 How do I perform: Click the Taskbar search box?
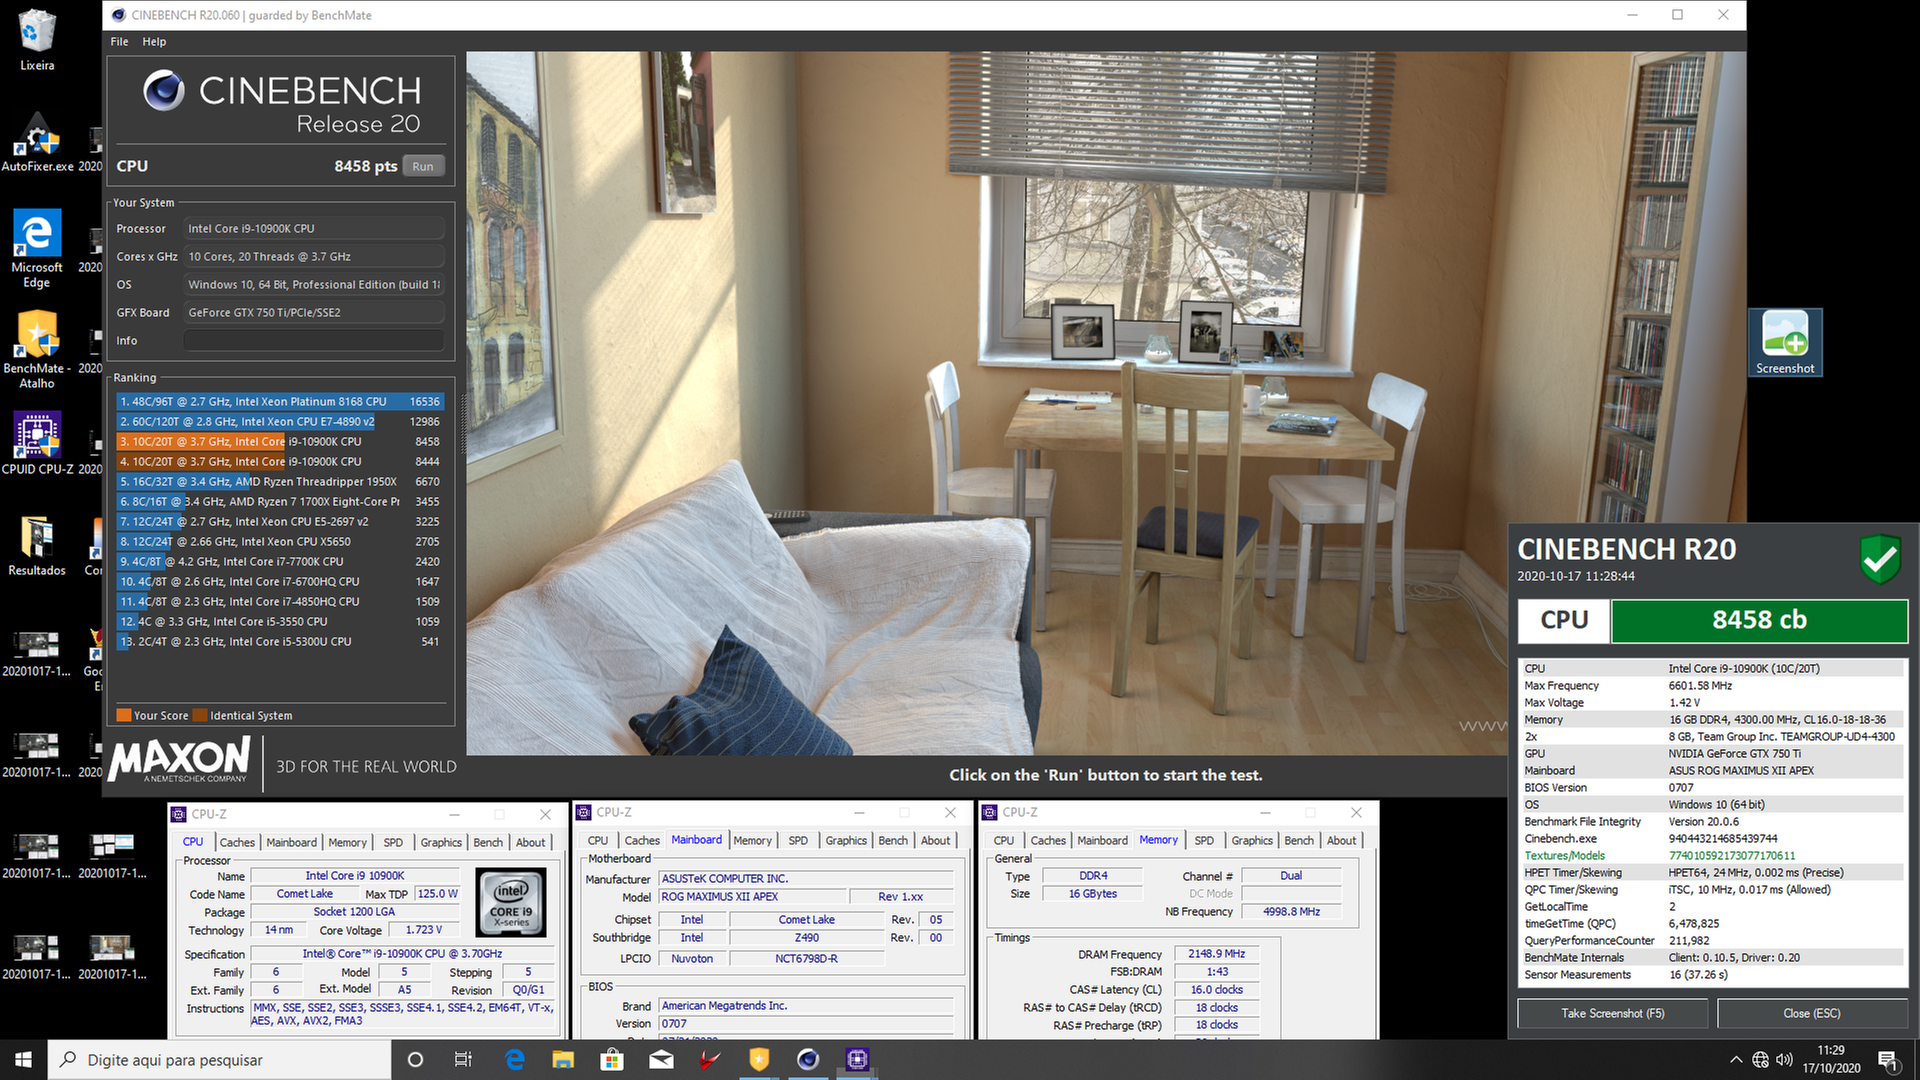[219, 1059]
